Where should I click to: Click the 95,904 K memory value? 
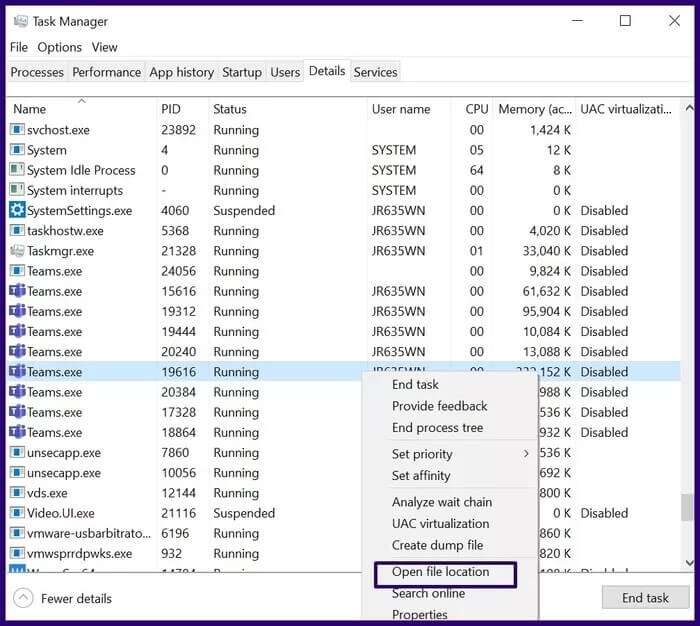[x=546, y=311]
